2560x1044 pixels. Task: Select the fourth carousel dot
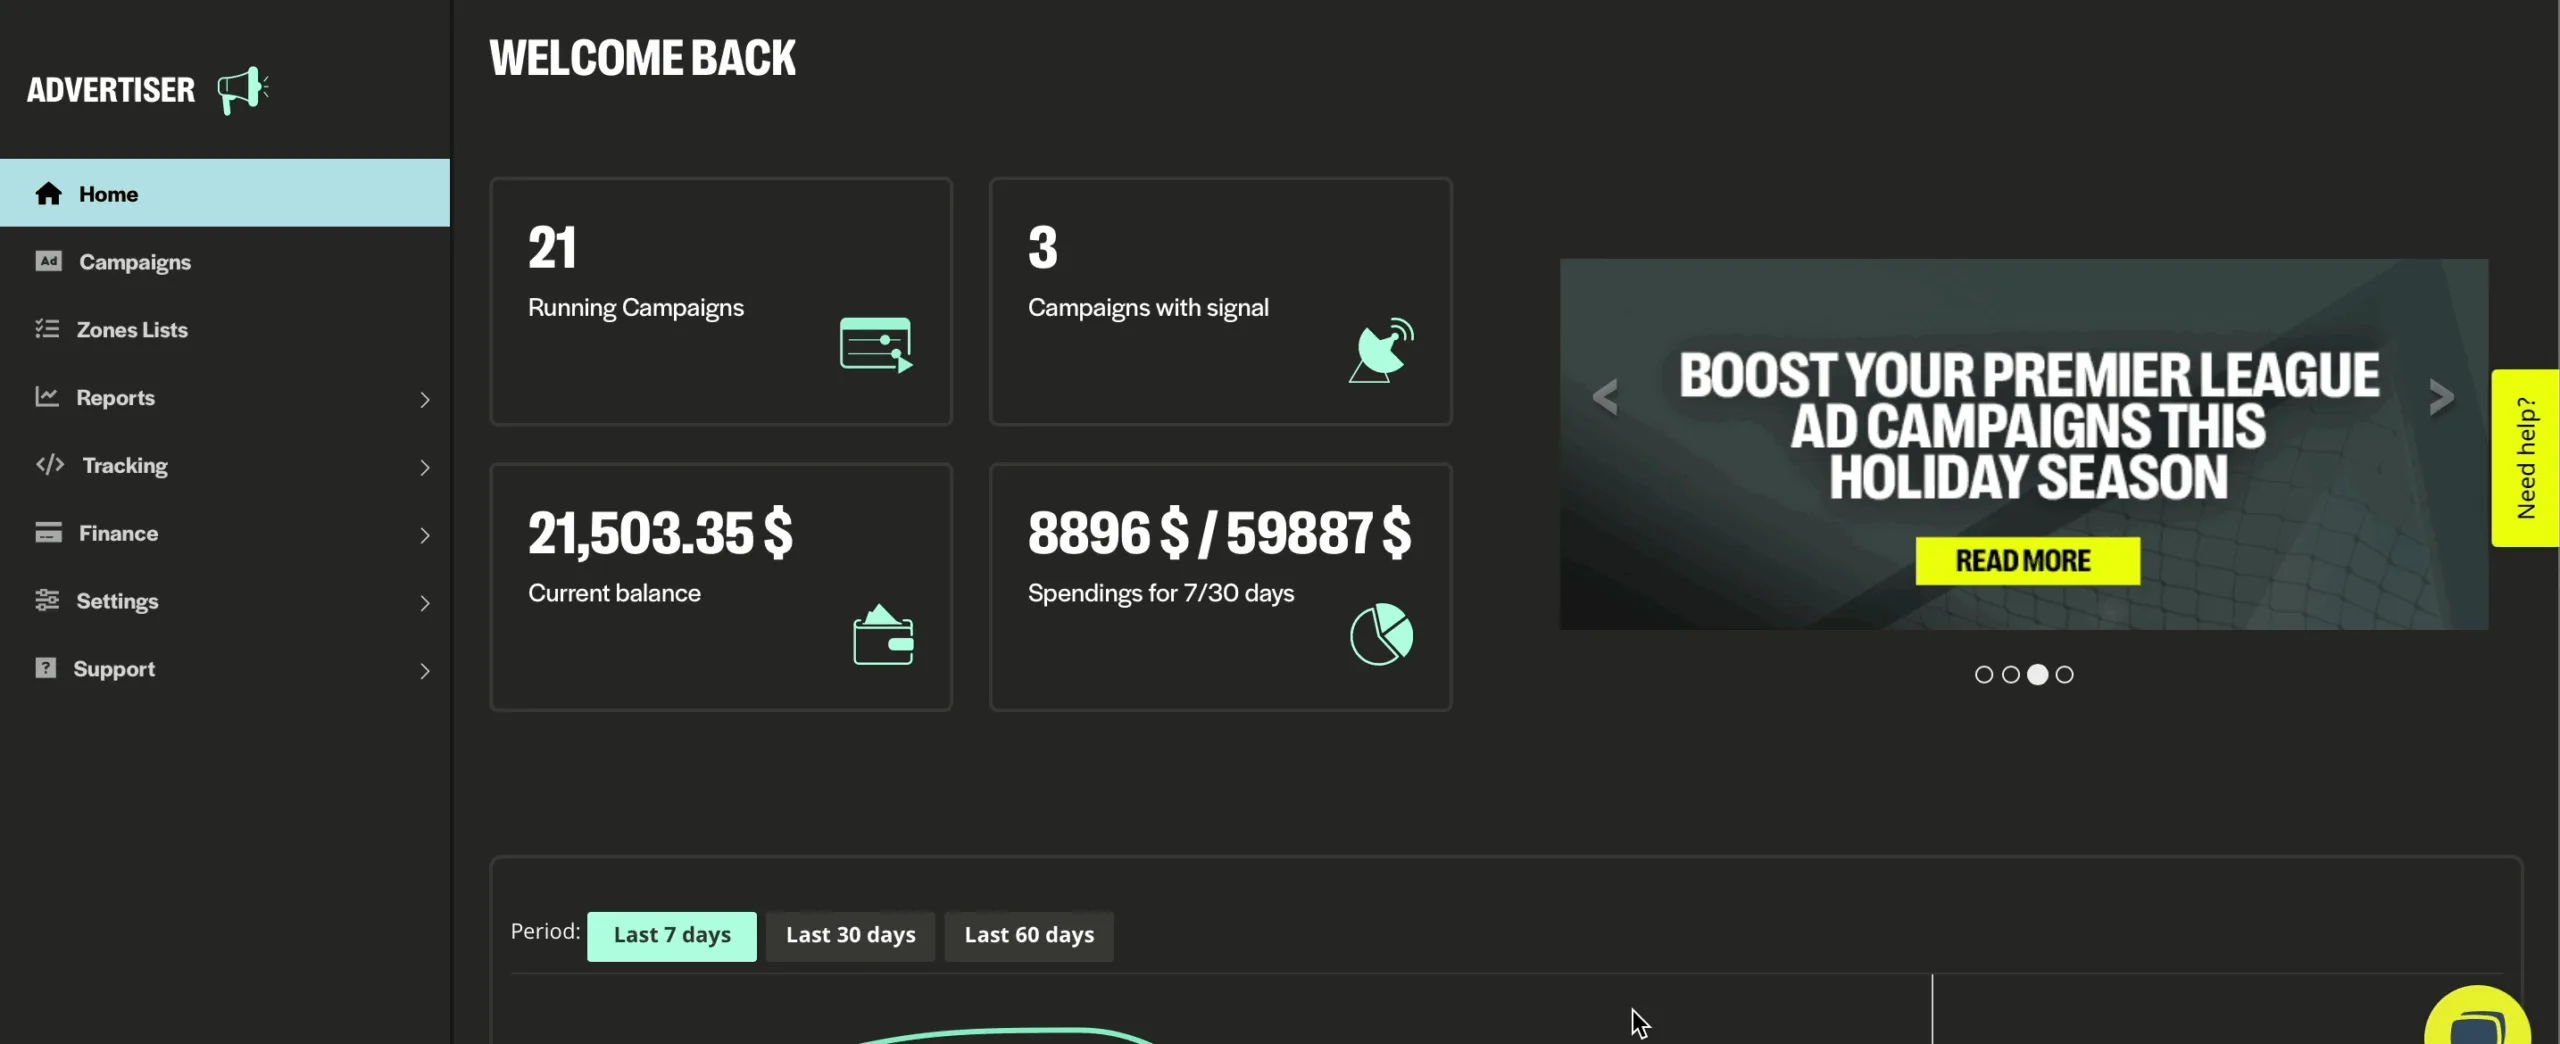2065,675
